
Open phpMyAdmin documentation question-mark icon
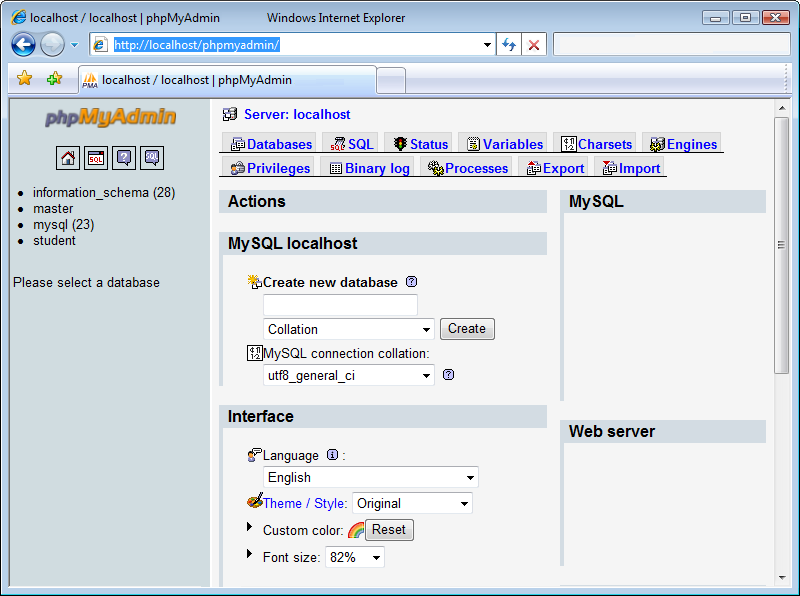(x=124, y=158)
